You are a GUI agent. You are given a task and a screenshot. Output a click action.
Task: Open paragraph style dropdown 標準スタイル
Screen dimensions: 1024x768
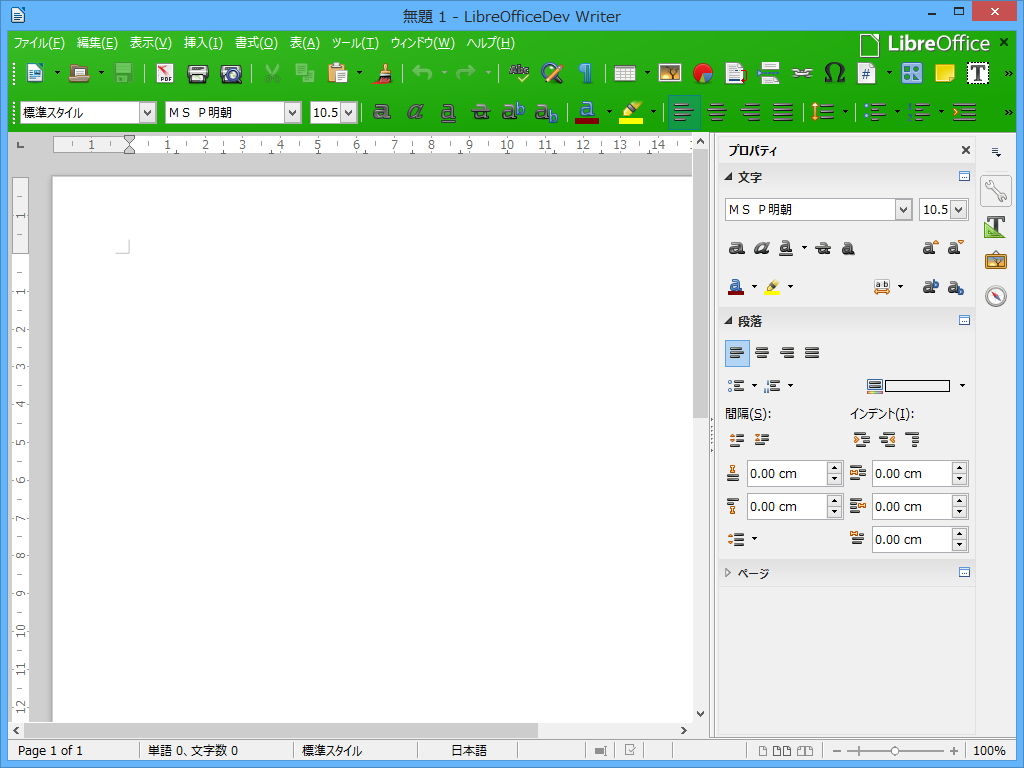(148, 112)
